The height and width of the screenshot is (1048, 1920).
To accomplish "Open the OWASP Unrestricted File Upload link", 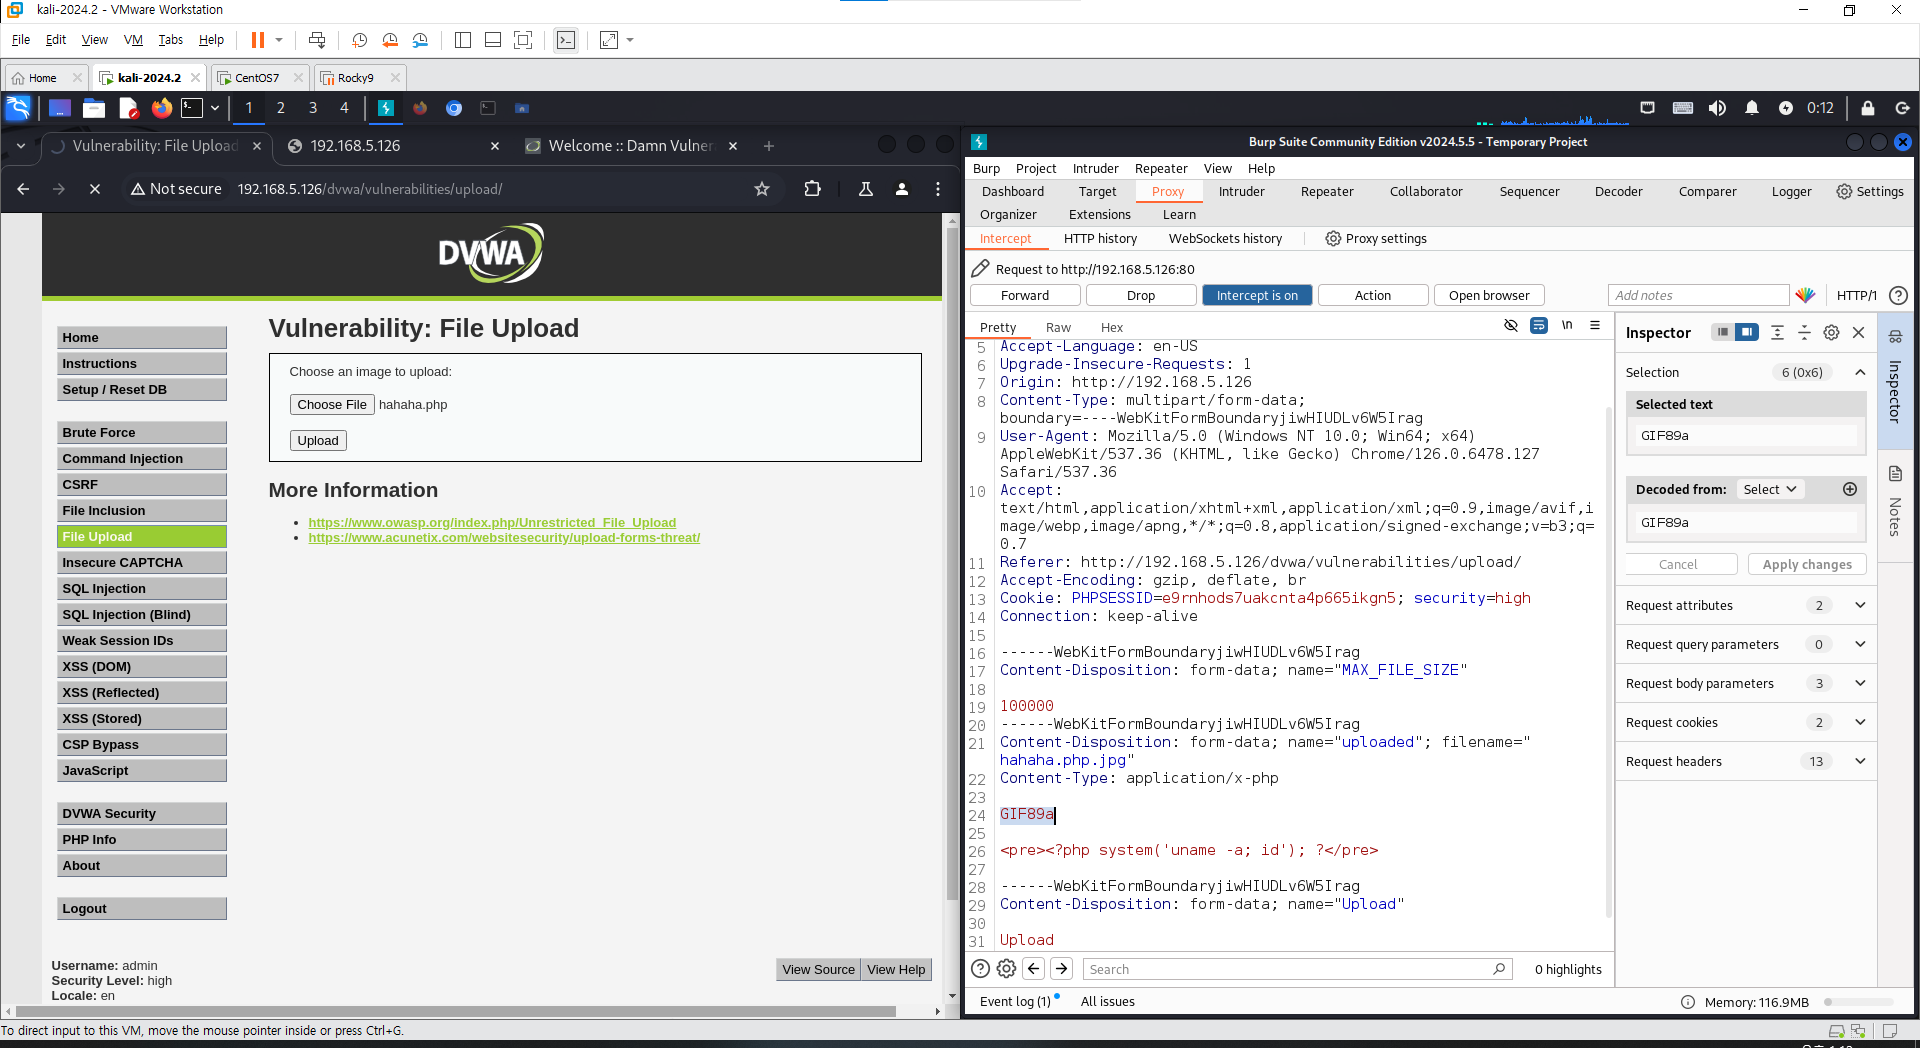I will (x=492, y=523).
